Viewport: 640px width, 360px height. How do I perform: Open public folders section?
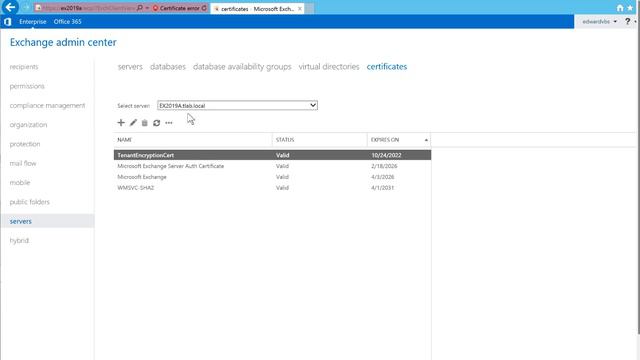click(x=29, y=202)
